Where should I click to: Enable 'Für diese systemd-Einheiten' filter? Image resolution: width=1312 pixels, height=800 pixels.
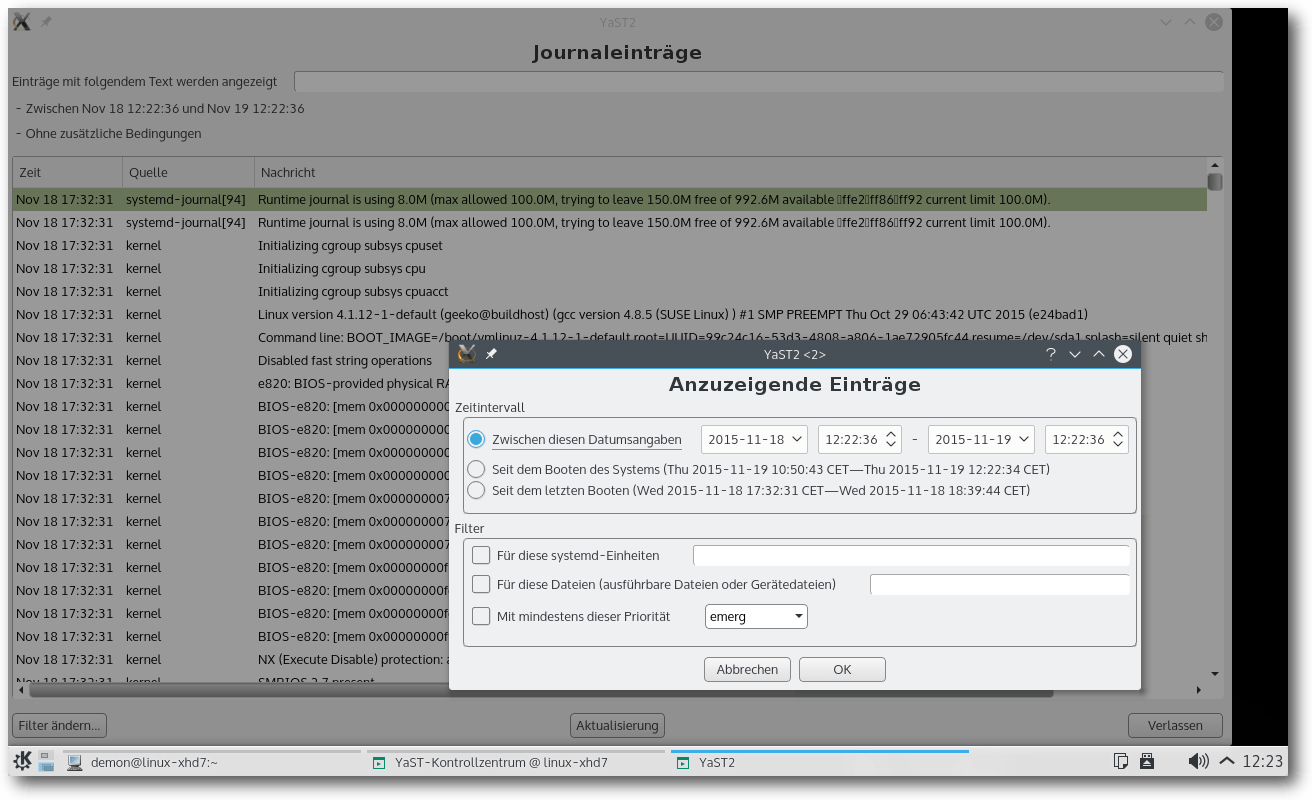(x=481, y=555)
